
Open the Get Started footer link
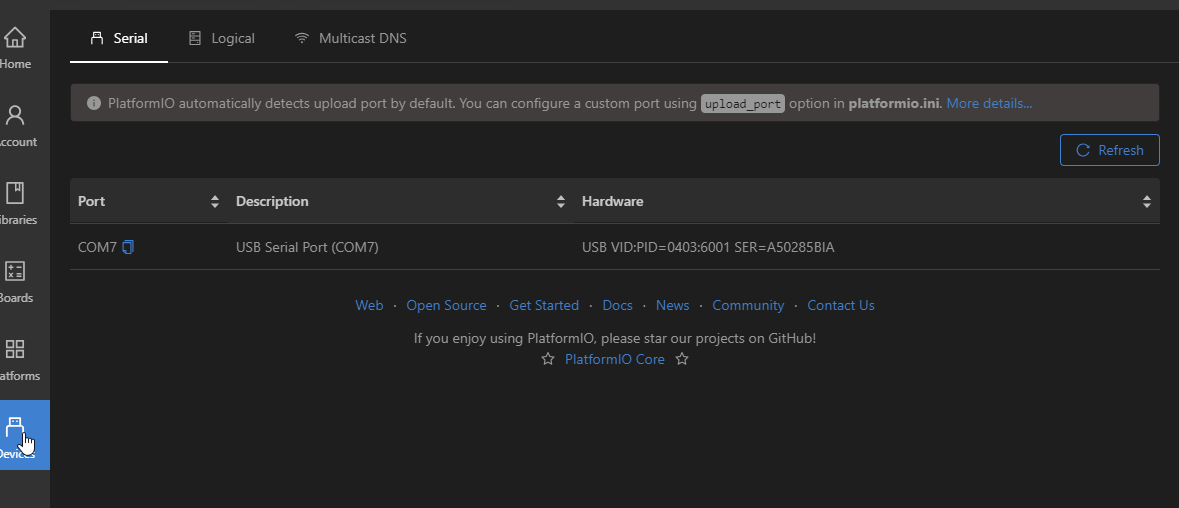click(544, 305)
